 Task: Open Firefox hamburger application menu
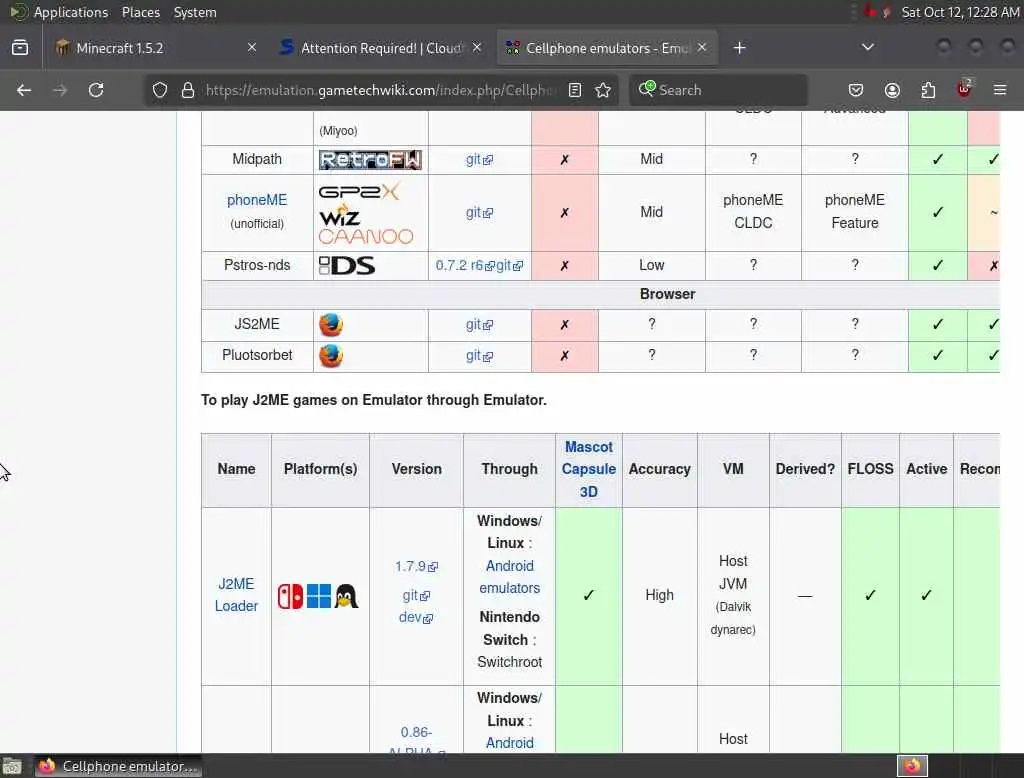(x=1000, y=90)
